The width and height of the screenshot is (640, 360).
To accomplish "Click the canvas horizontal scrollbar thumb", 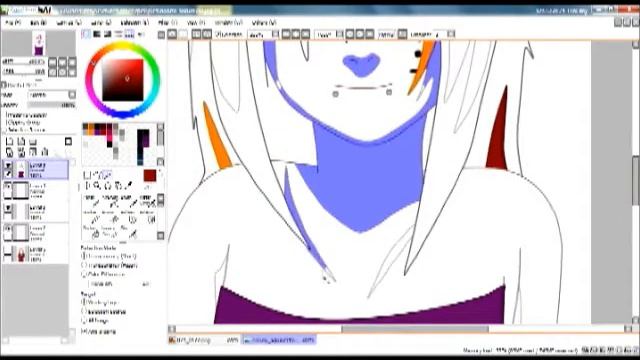I will click(x=415, y=329).
